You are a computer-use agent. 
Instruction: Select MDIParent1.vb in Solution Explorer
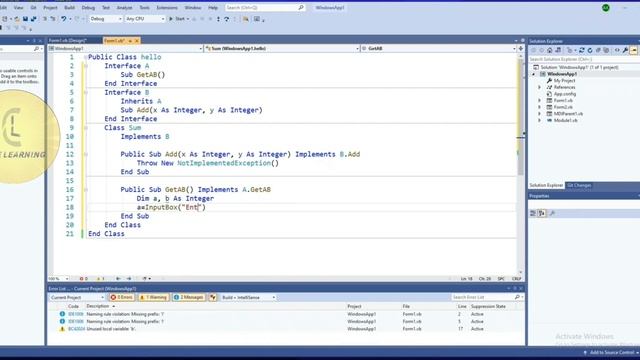(x=568, y=113)
